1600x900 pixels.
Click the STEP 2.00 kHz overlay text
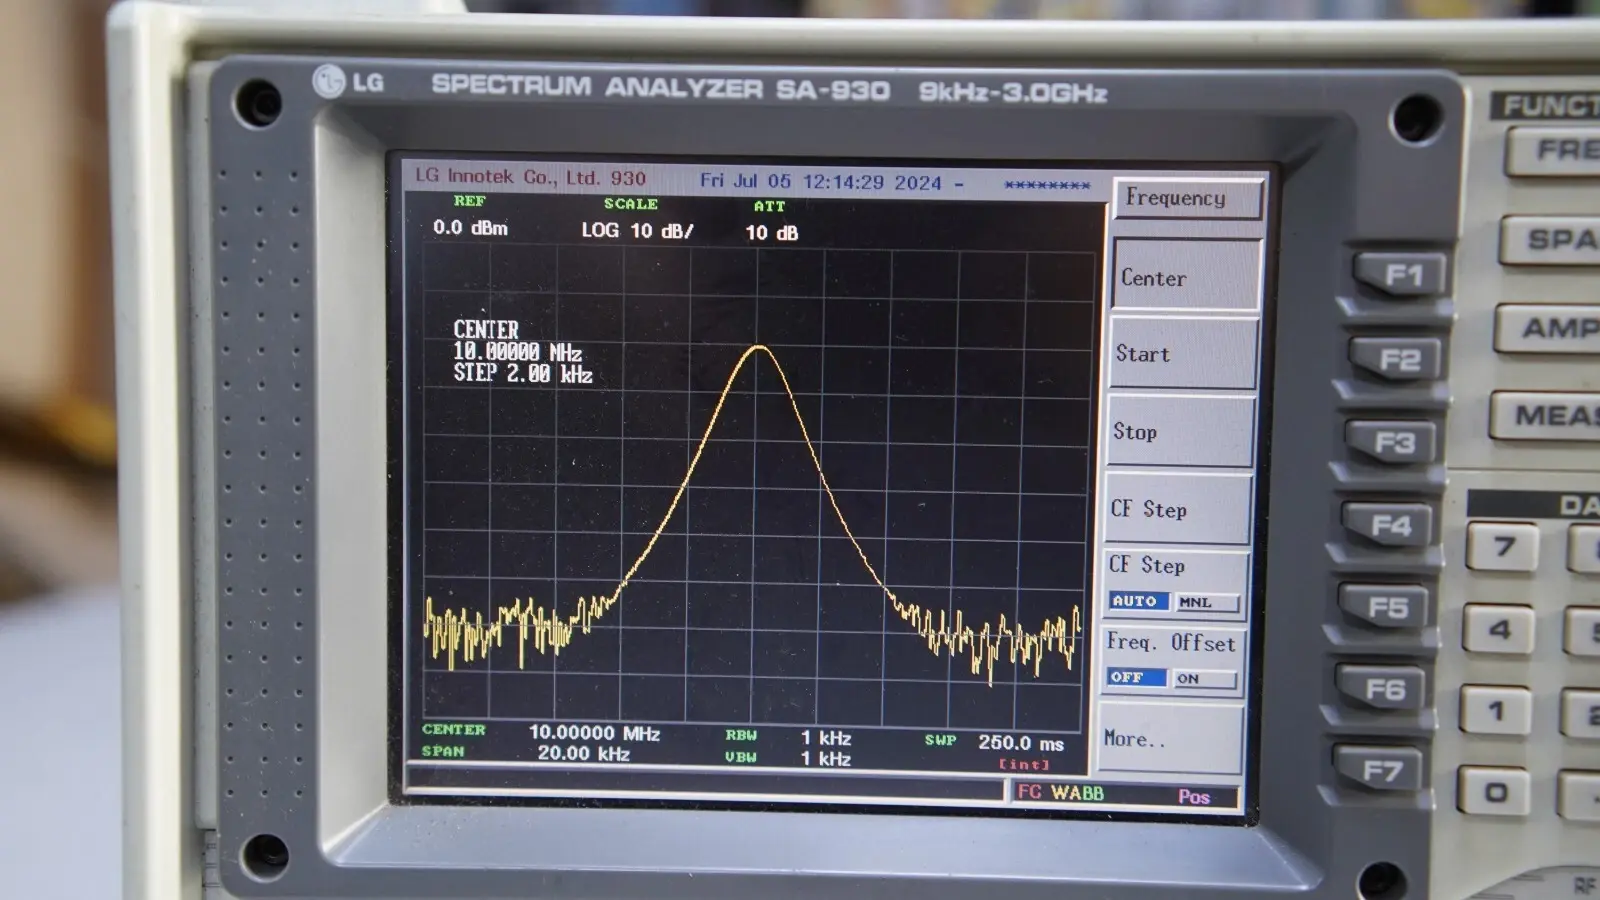tap(523, 374)
